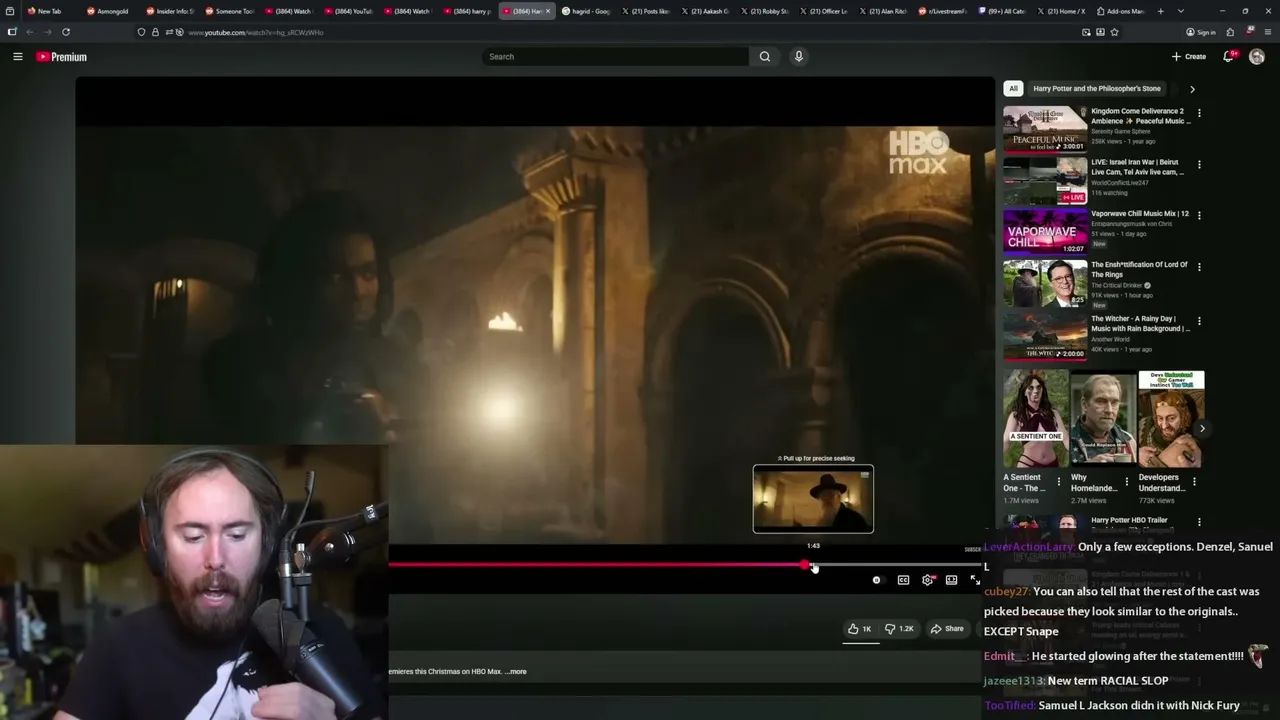Open the YouTube guide hamburger menu

pos(17,57)
